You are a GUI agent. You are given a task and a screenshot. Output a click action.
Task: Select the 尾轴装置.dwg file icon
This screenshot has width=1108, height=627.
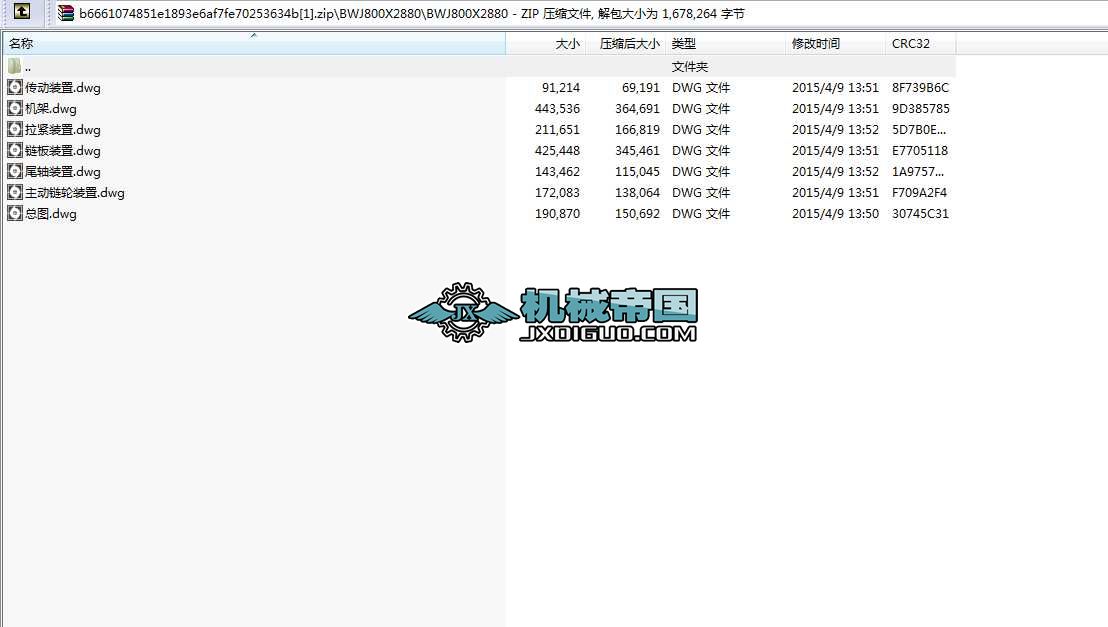tap(13, 171)
